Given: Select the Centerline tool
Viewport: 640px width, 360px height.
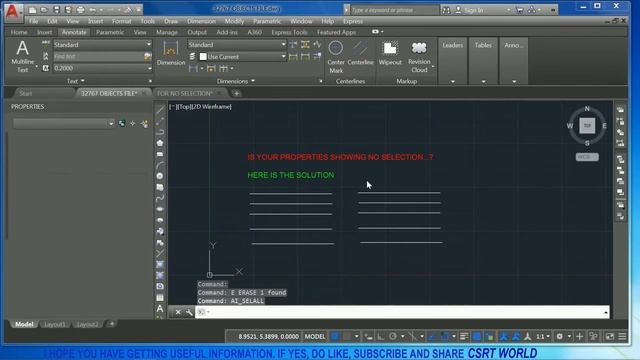Looking at the screenshot, I should [x=360, y=53].
